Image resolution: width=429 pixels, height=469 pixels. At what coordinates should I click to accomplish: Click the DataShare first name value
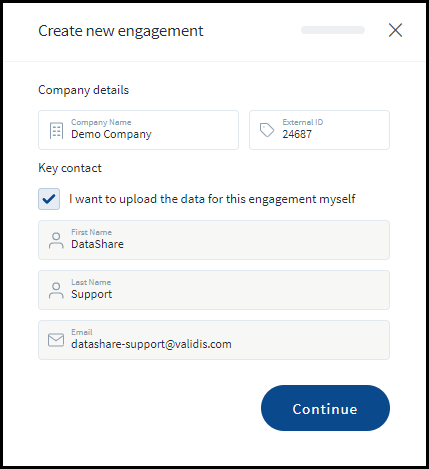97,244
